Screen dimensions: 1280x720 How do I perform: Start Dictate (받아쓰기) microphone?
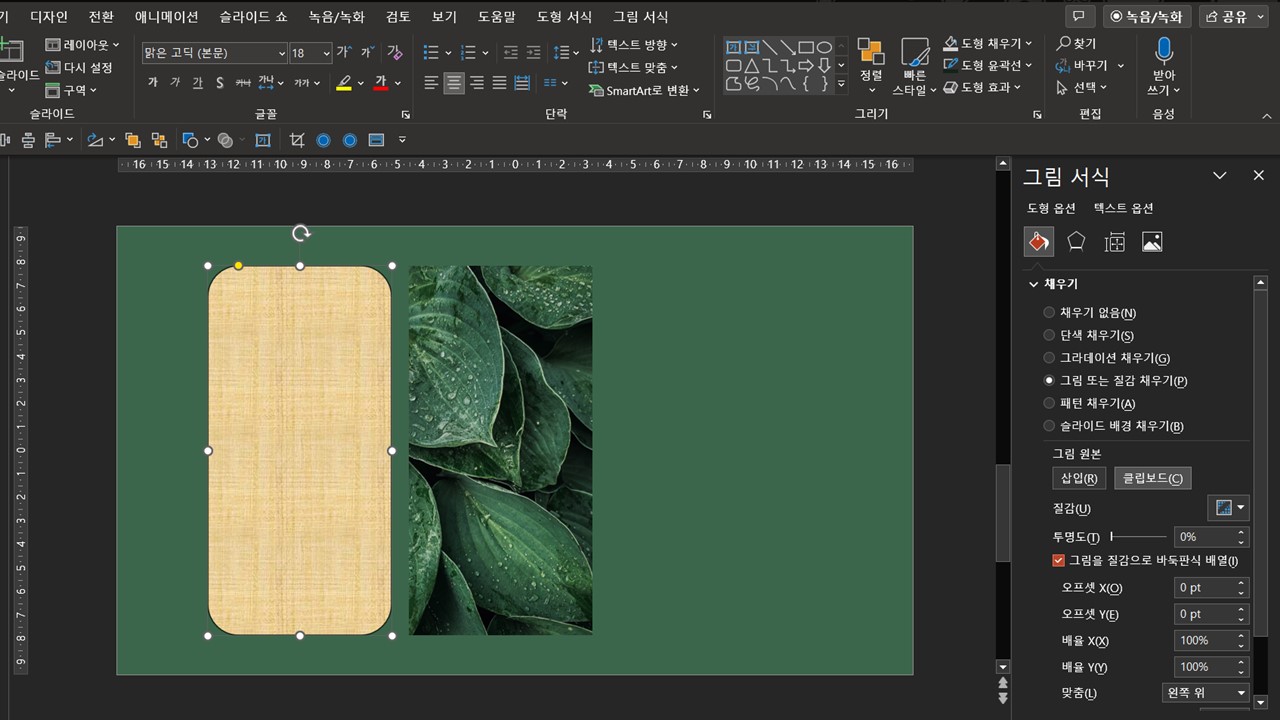click(x=1164, y=67)
